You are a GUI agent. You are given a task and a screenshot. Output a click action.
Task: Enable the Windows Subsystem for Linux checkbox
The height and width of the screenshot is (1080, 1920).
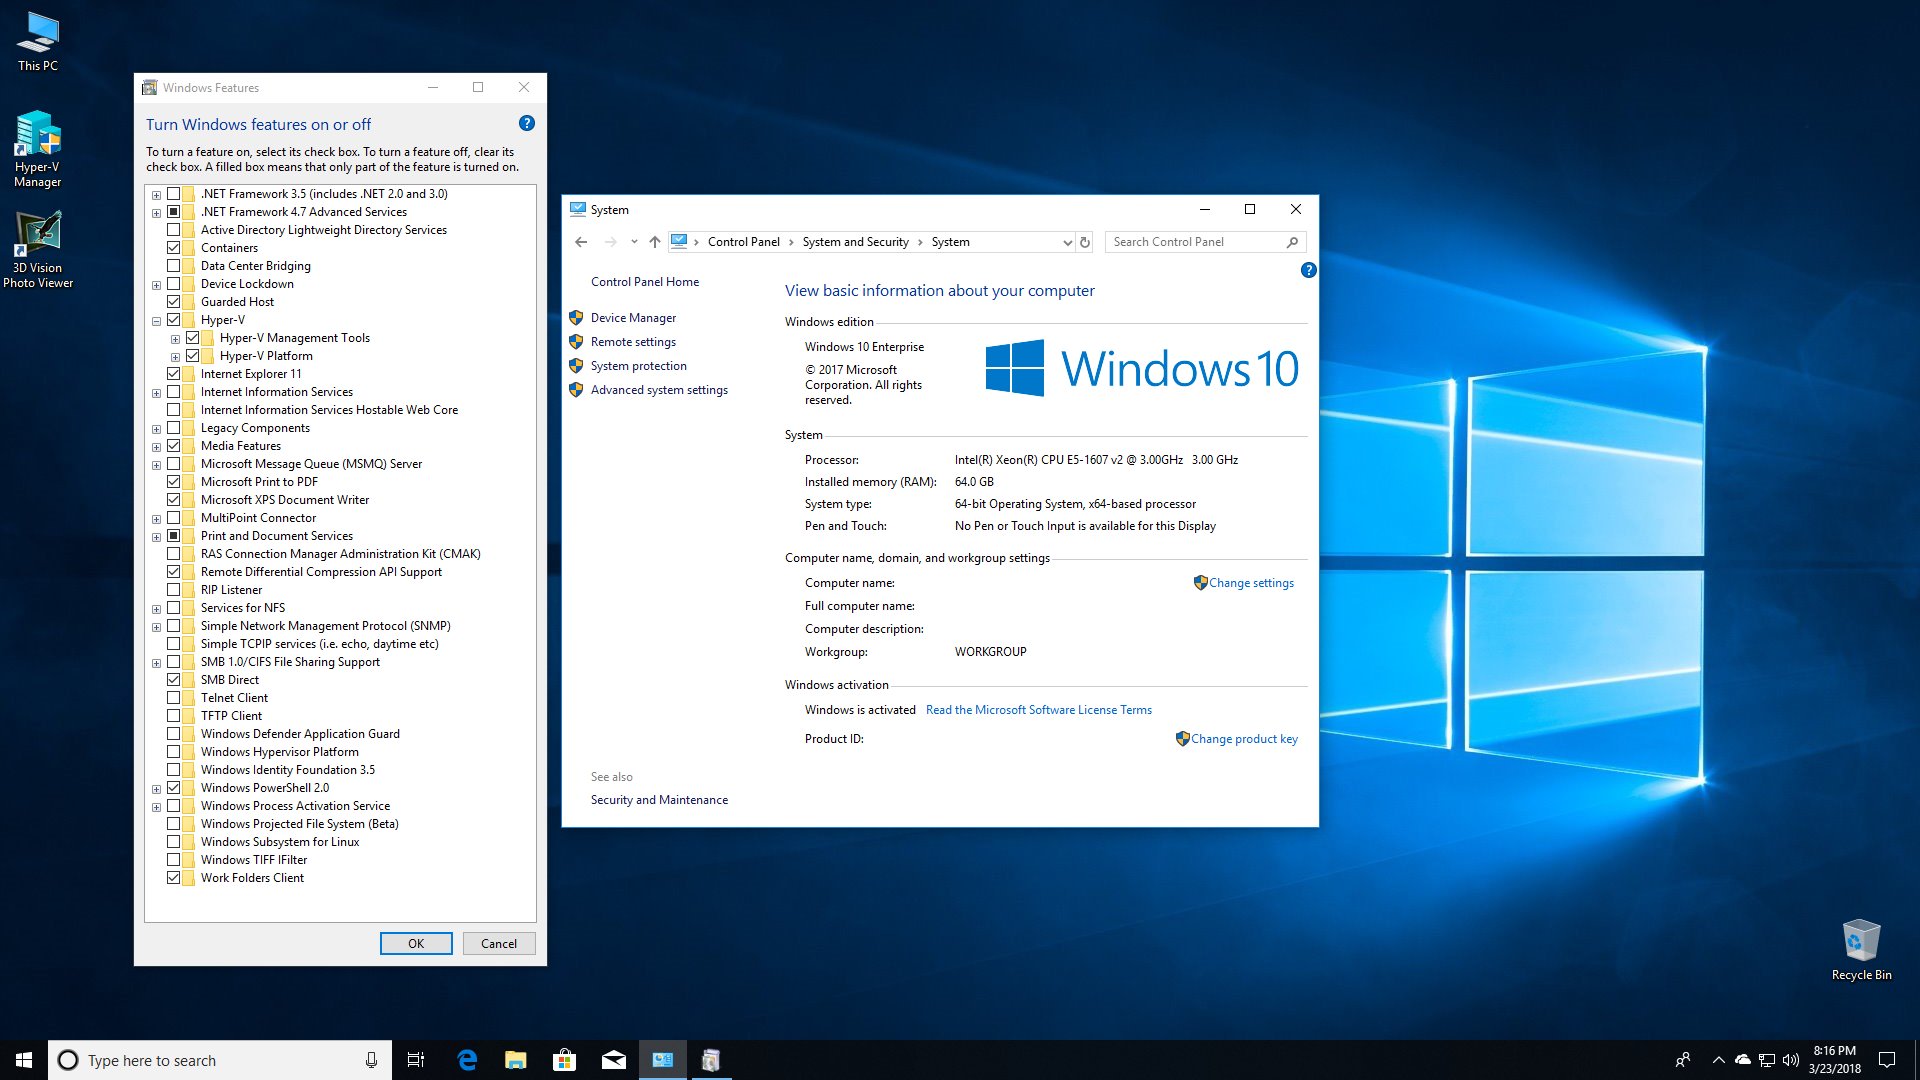coord(173,841)
